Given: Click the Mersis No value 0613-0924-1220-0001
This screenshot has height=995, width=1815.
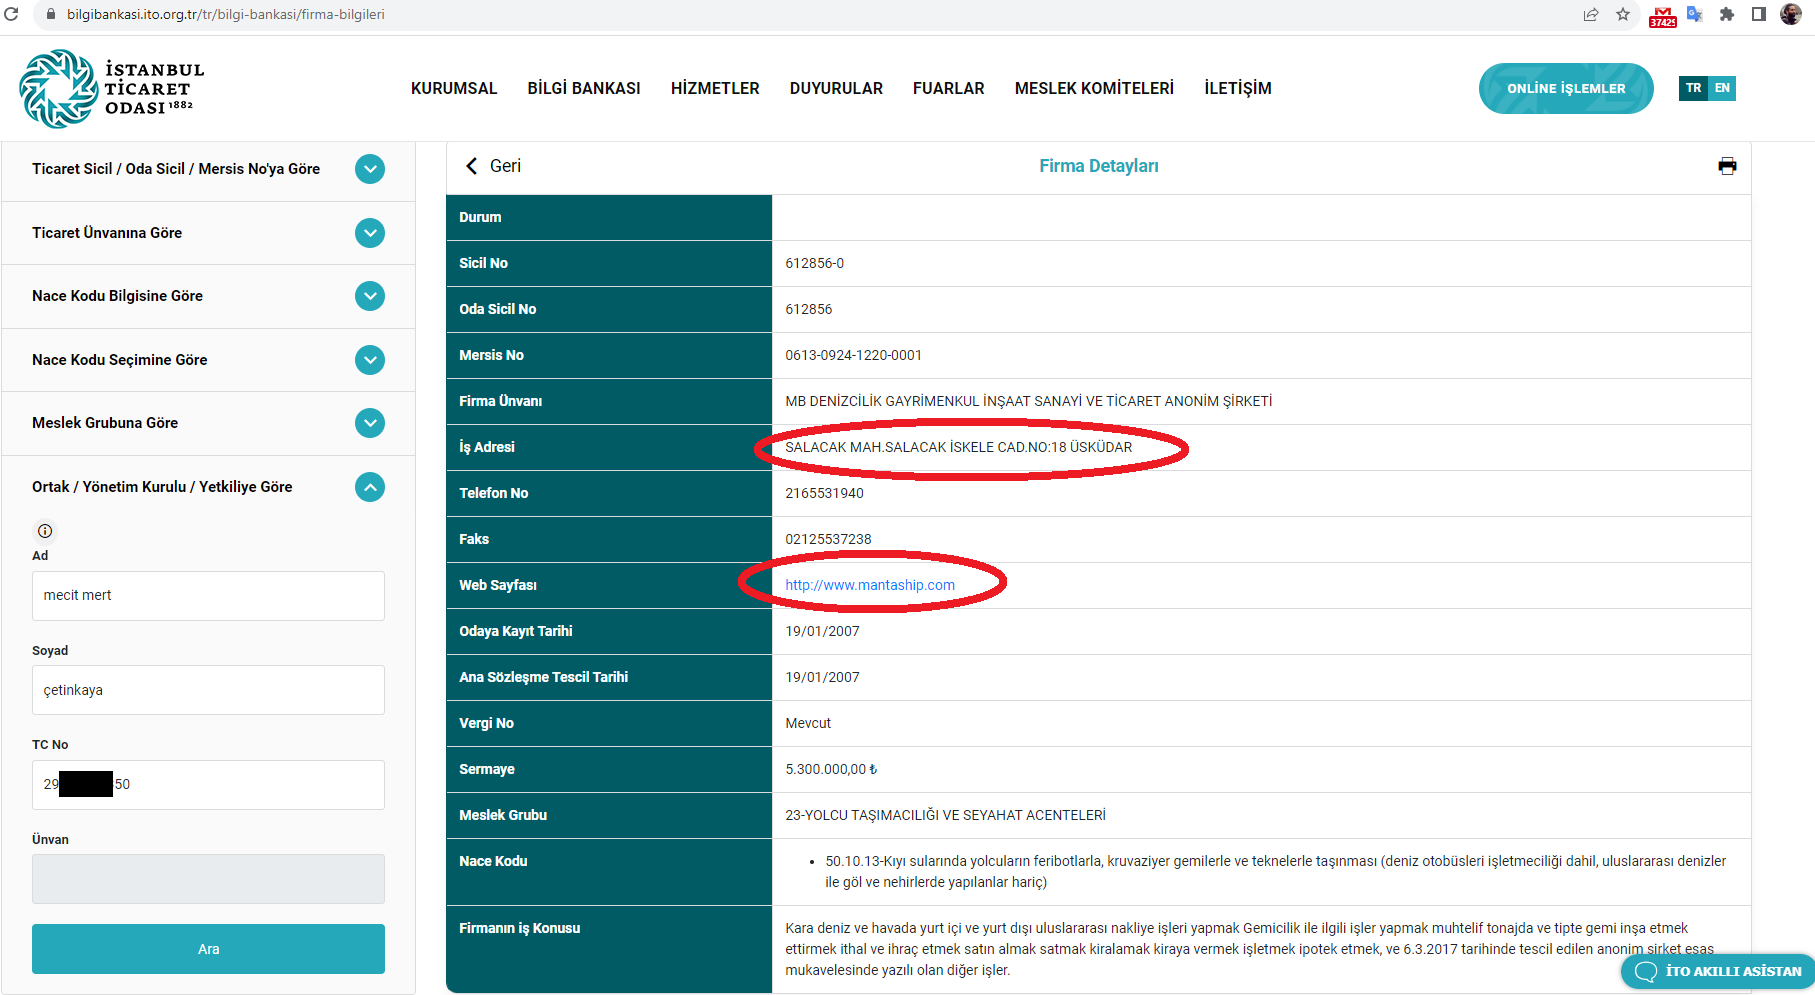Looking at the screenshot, I should pyautogui.click(x=854, y=355).
